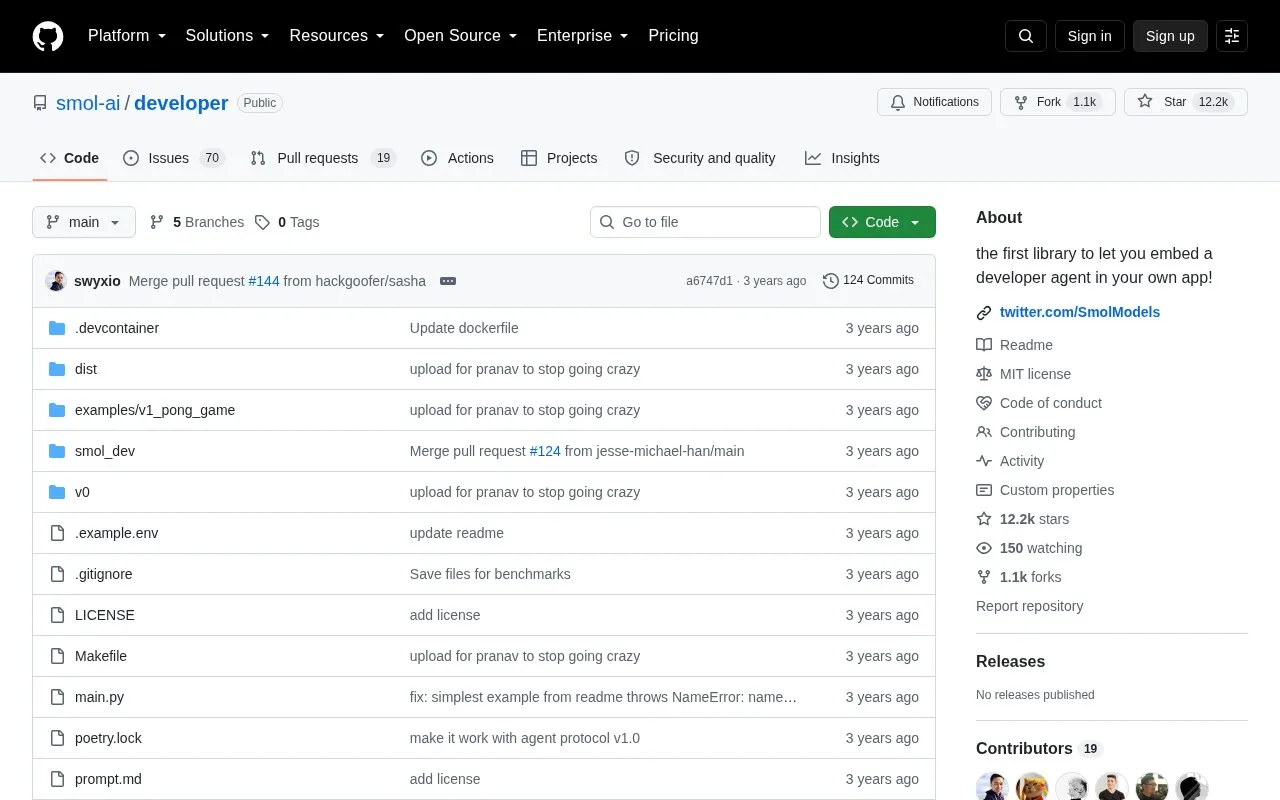Click the history clock icon beside 124 Commits
1280x800 pixels.
[831, 281]
